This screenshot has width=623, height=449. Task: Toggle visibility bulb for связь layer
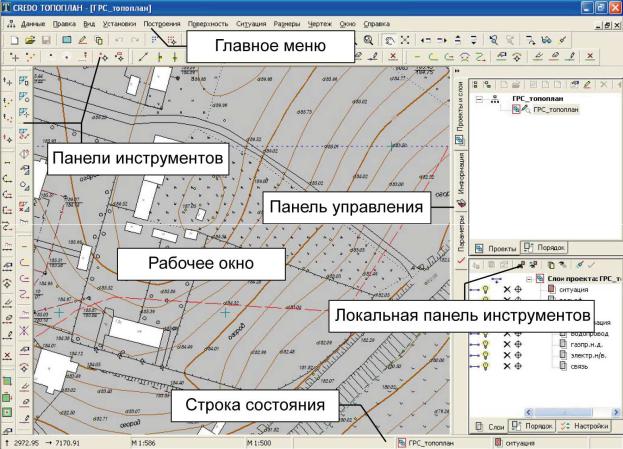click(486, 366)
